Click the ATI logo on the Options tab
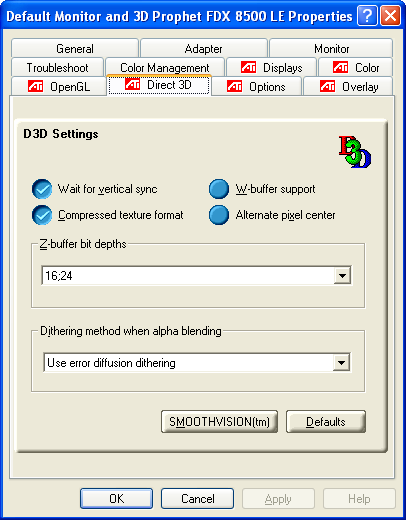 [234, 86]
